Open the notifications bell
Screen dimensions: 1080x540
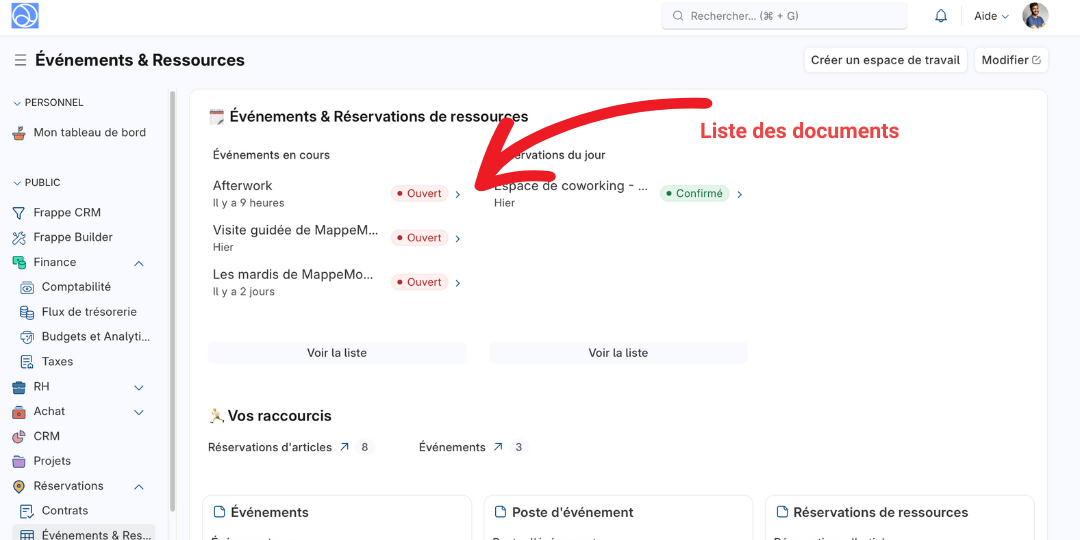click(x=941, y=16)
